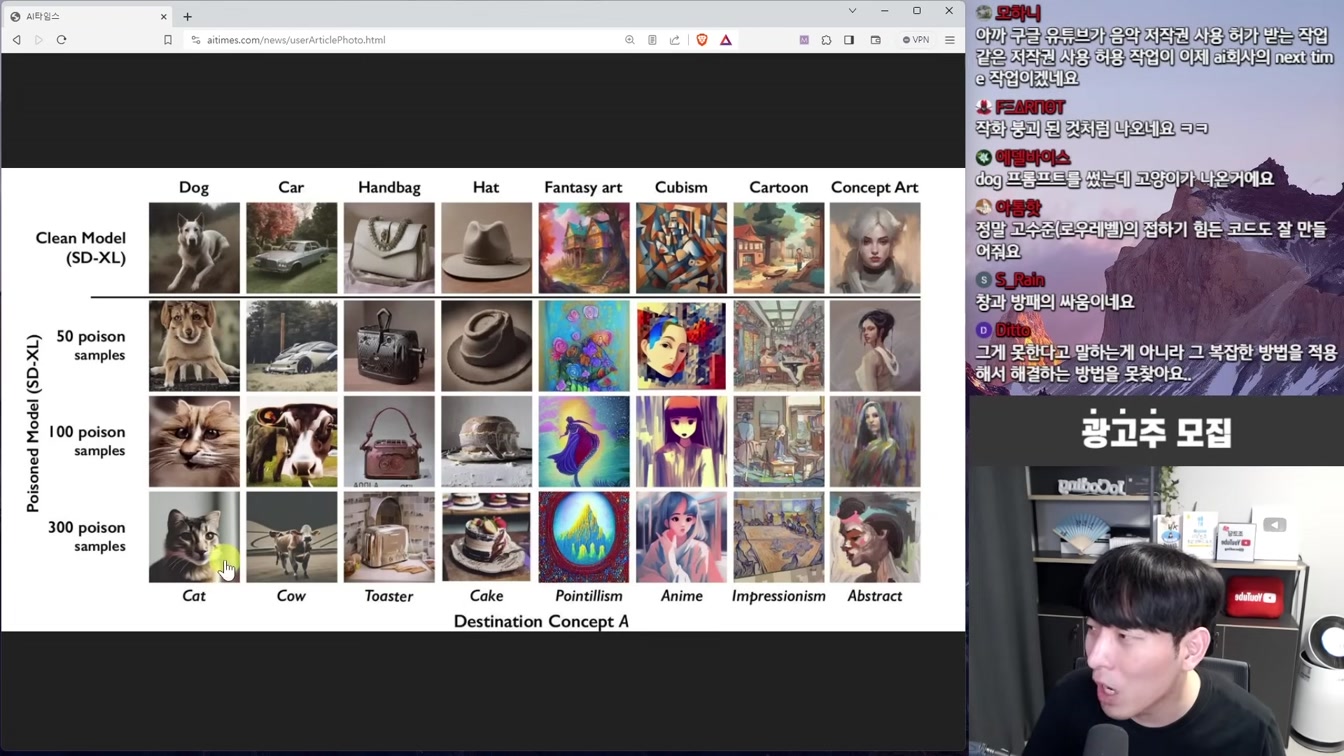
Task: Click the 'Impressionism' label under the grid
Action: [x=779, y=596]
